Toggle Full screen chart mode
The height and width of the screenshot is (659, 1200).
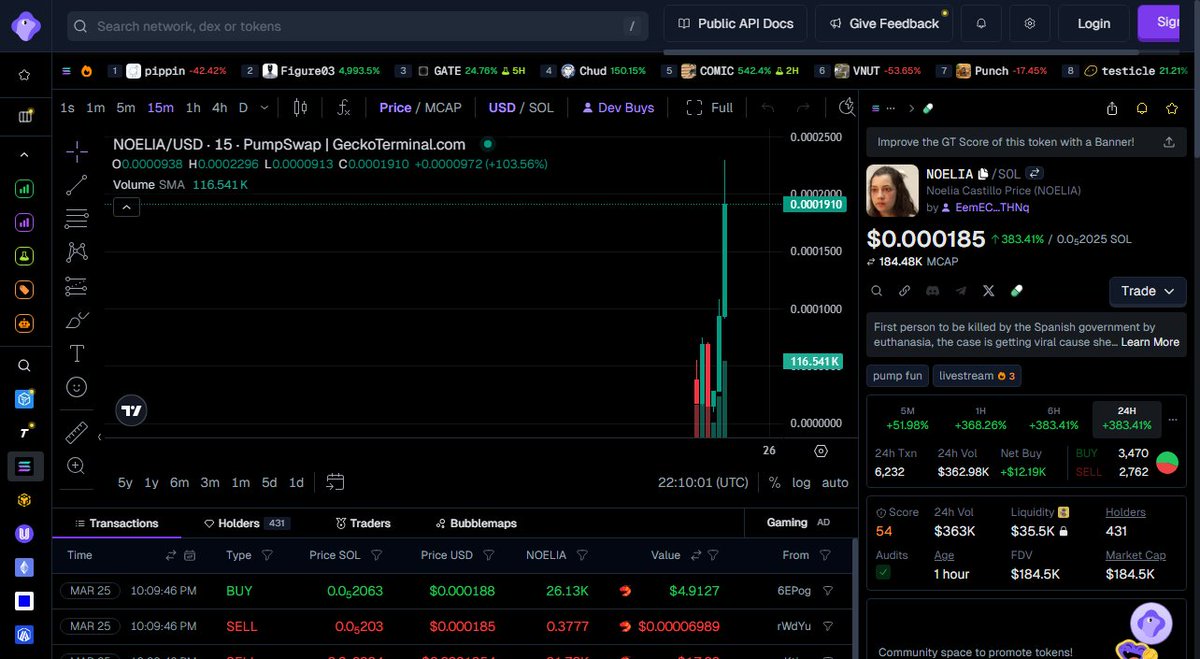(x=710, y=107)
